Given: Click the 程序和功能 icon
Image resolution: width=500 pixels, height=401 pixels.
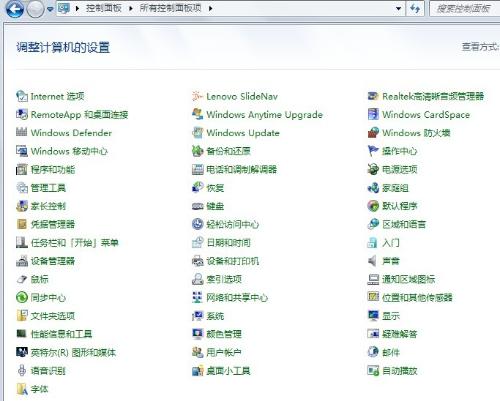Looking at the screenshot, I should [x=22, y=169].
